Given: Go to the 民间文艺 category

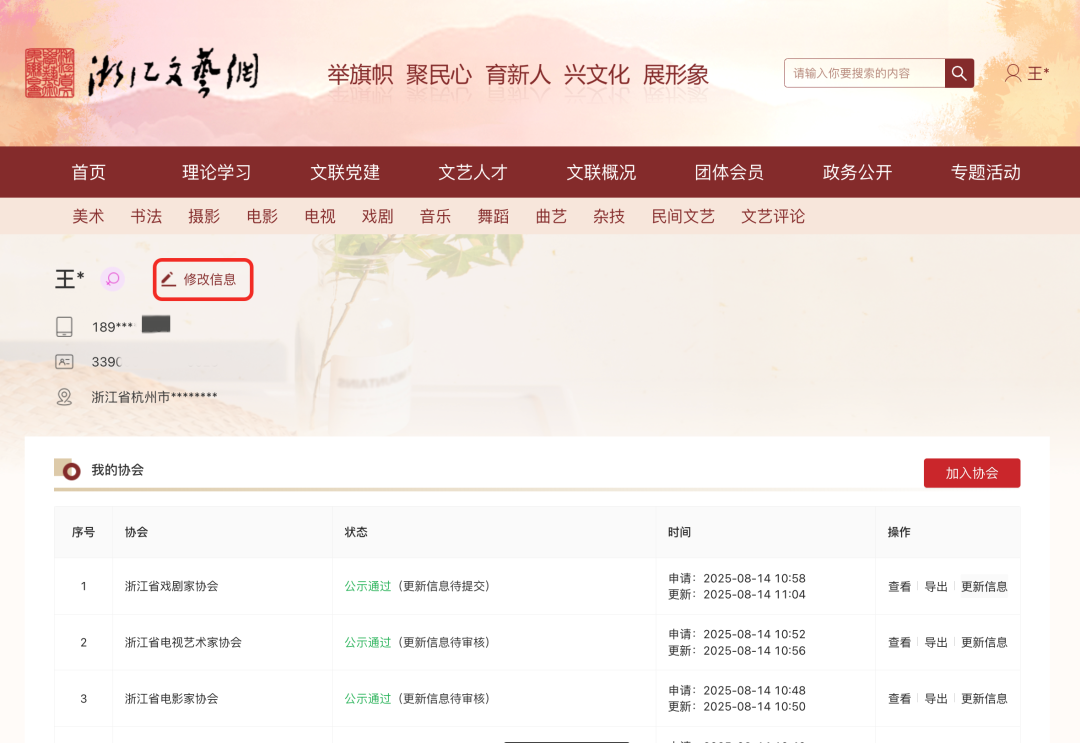Looking at the screenshot, I should tap(683, 216).
